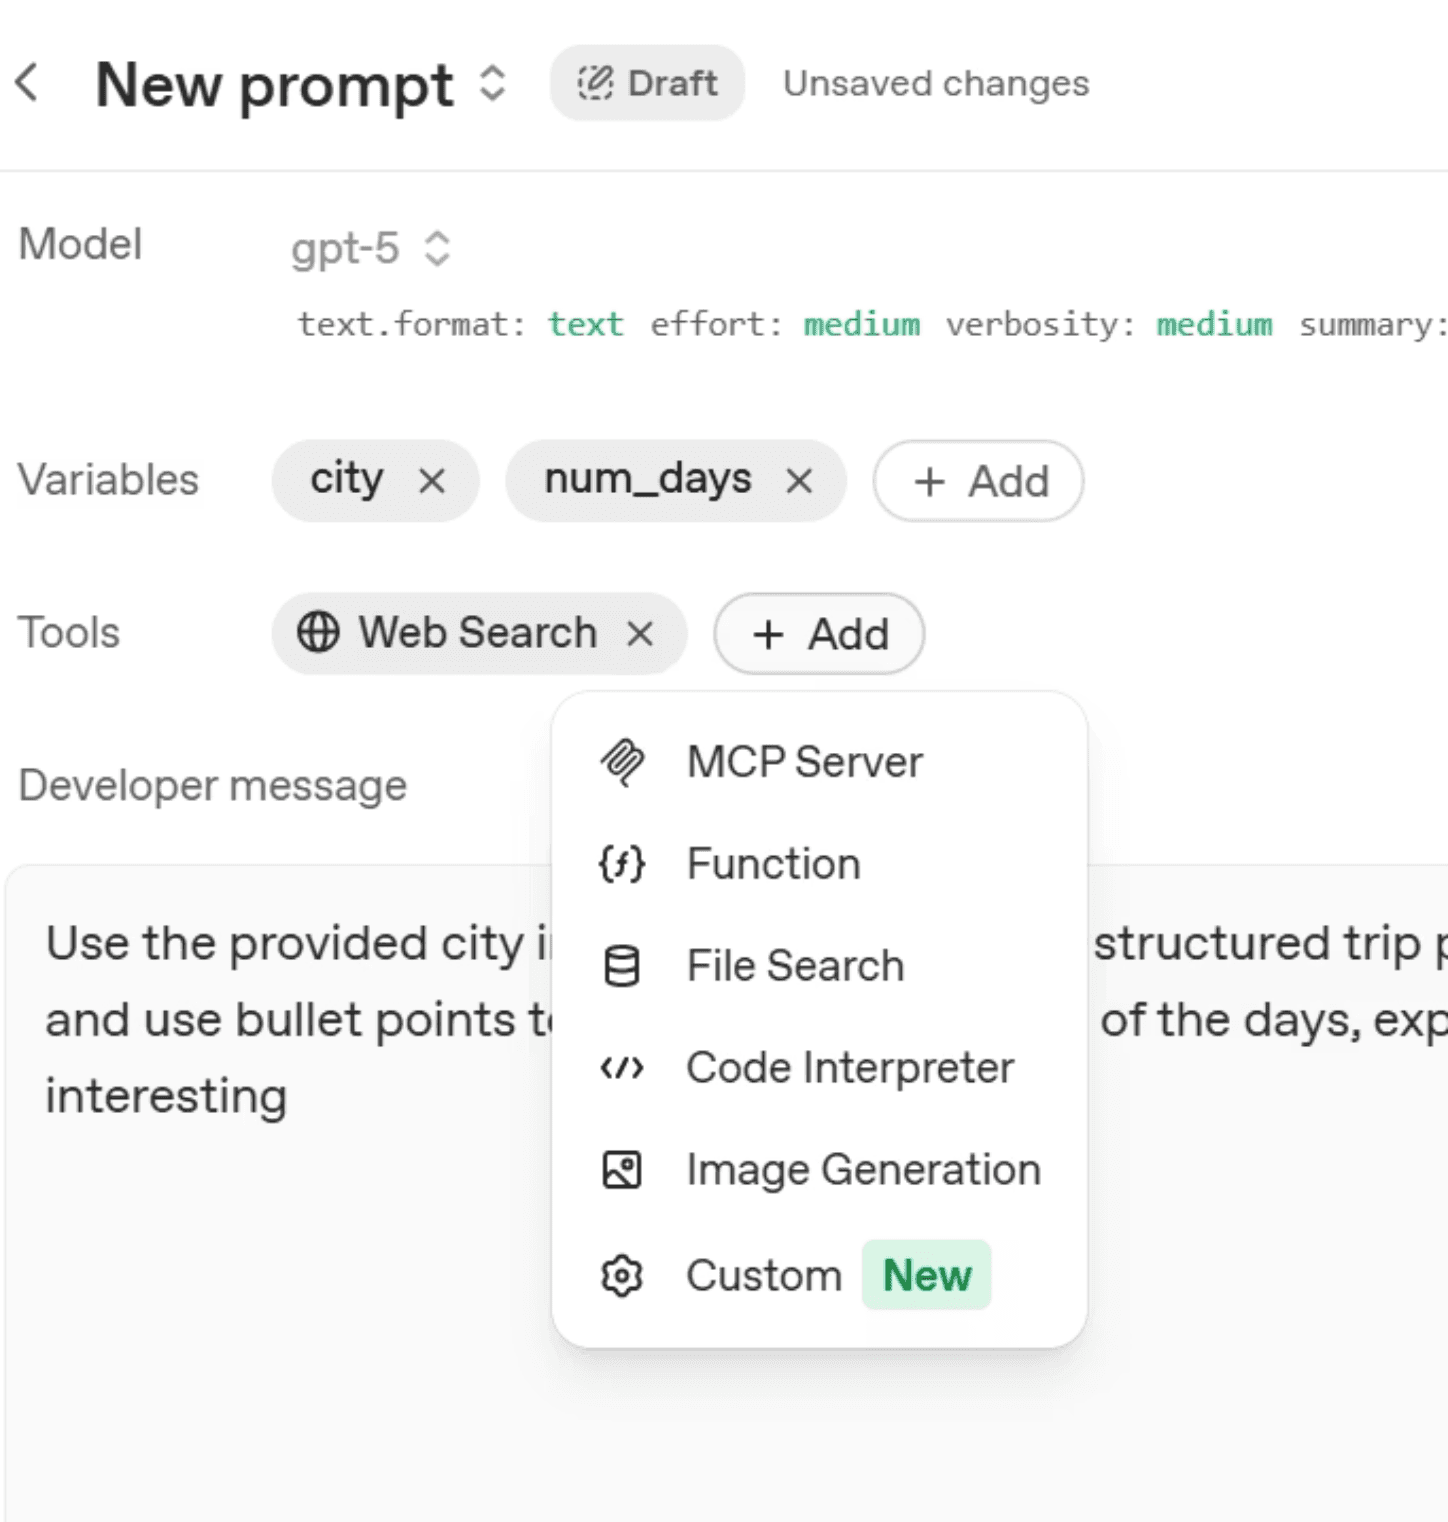Remove the num_days variable
Viewport: 1448px width, 1522px height.
click(799, 482)
